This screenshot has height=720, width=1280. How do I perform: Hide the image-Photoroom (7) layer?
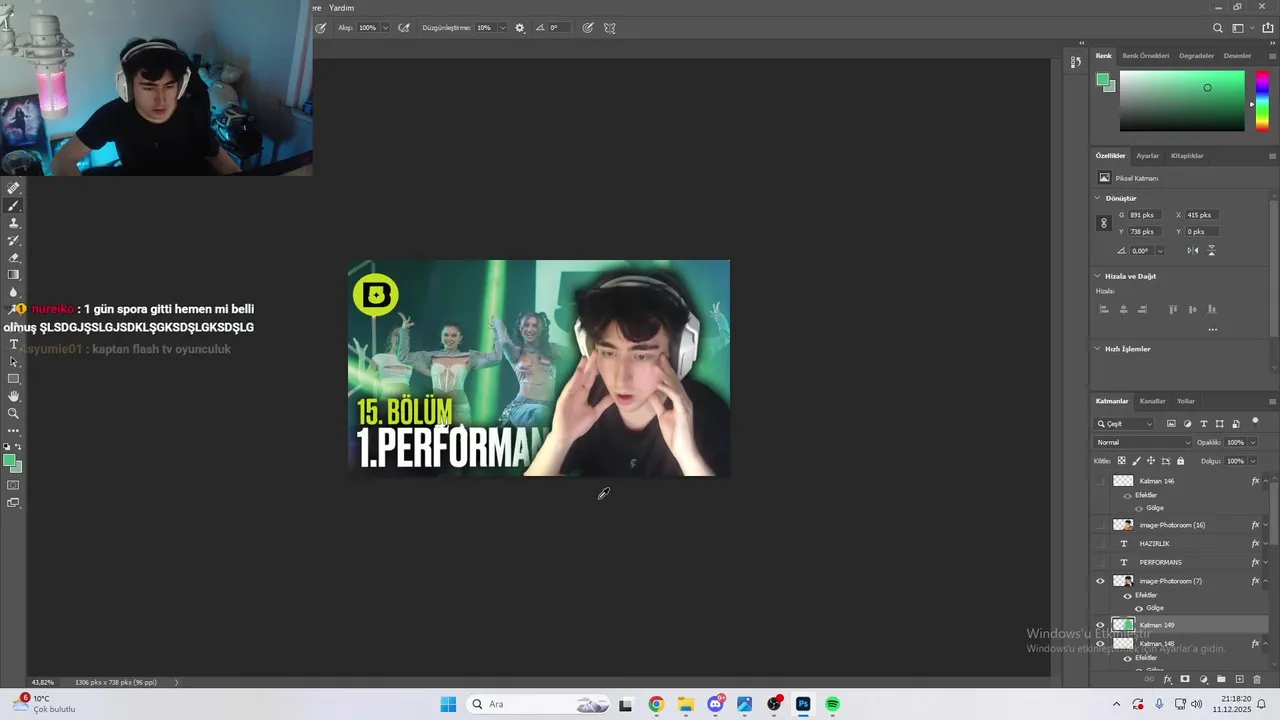pyautogui.click(x=1101, y=581)
